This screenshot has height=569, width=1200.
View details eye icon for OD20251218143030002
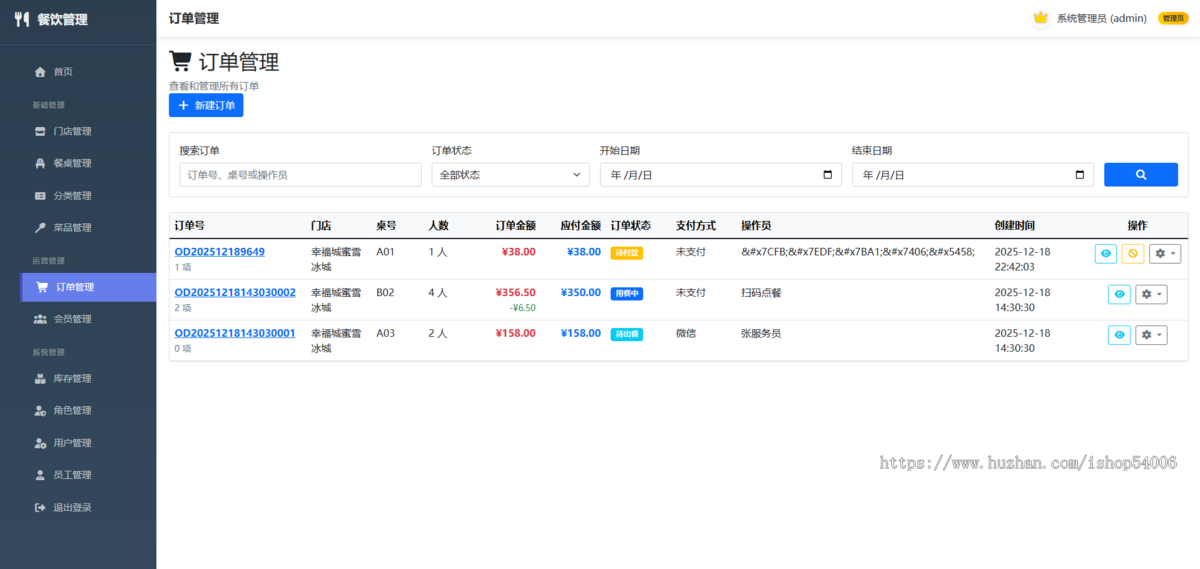click(x=1119, y=294)
